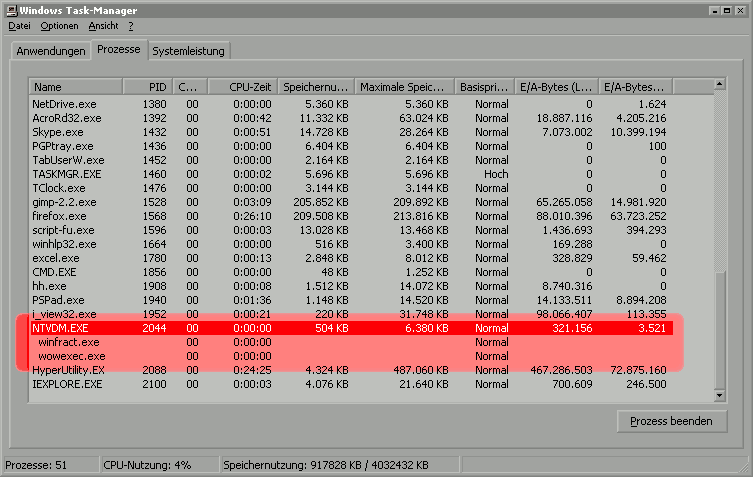This screenshot has width=753, height=477.
Task: Select the NTVDM.EXE process
Action: coord(351,328)
